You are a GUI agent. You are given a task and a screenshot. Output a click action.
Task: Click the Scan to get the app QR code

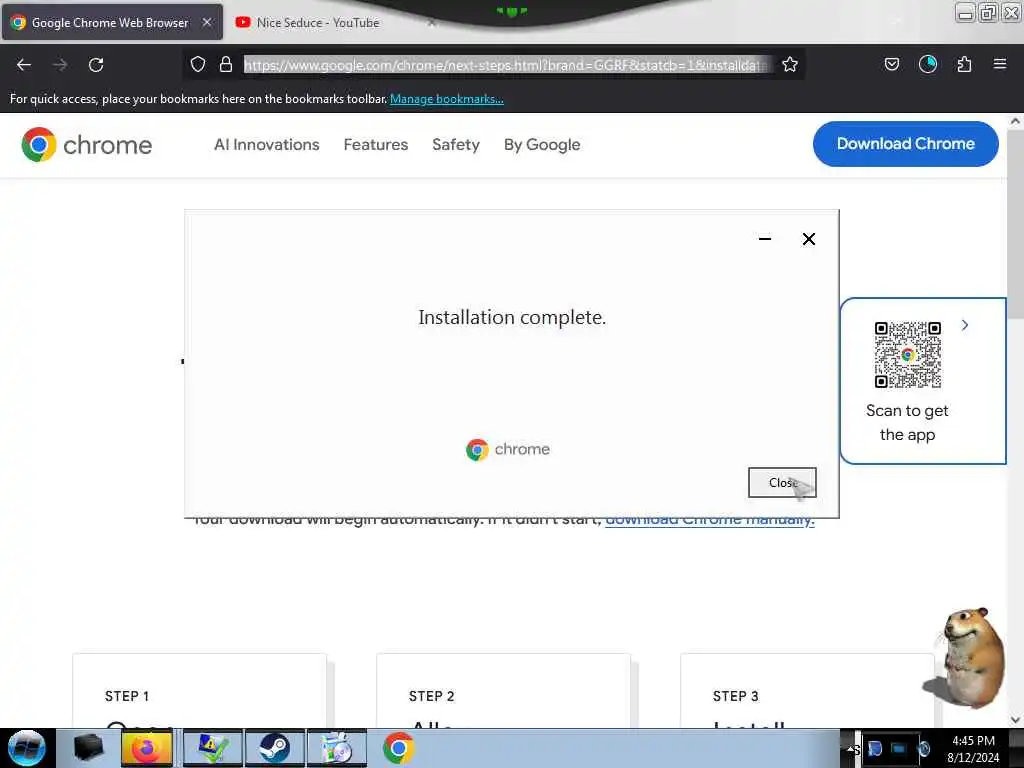(908, 355)
